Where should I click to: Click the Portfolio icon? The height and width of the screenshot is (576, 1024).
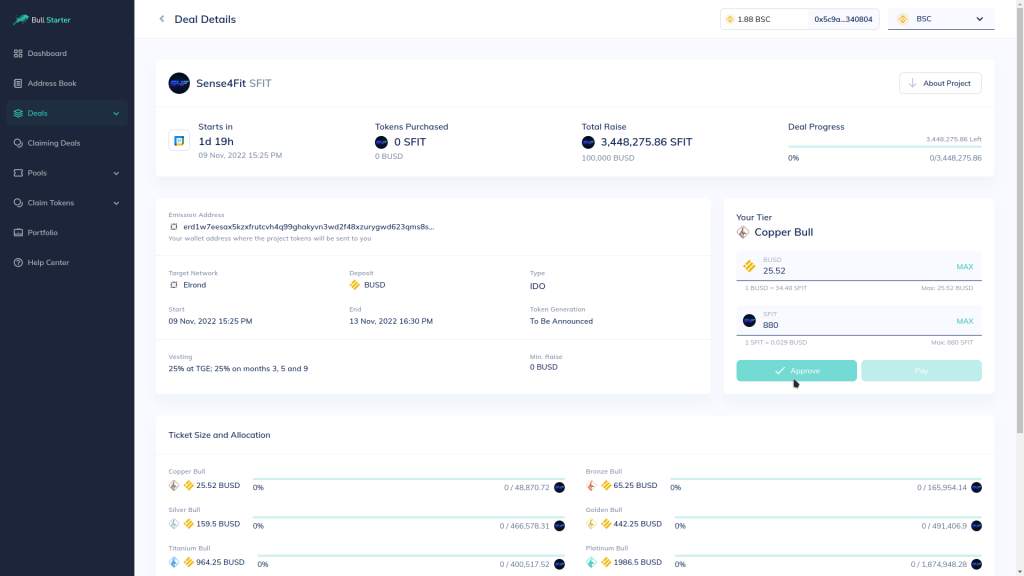coord(18,232)
